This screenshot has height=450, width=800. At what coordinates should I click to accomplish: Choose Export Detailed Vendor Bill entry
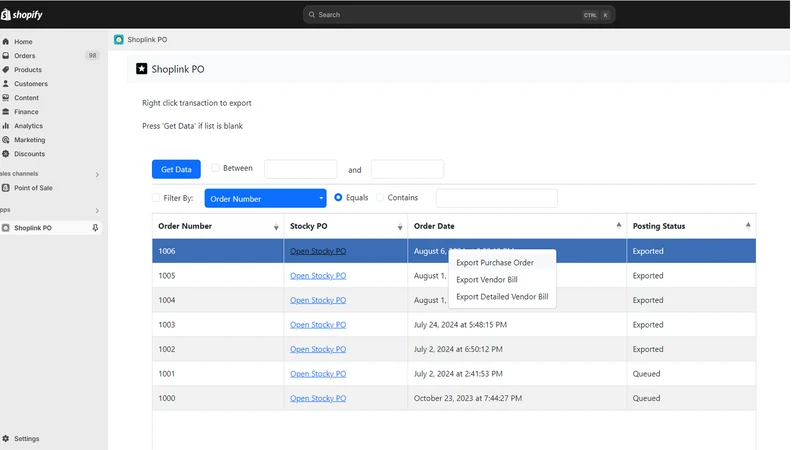point(502,297)
